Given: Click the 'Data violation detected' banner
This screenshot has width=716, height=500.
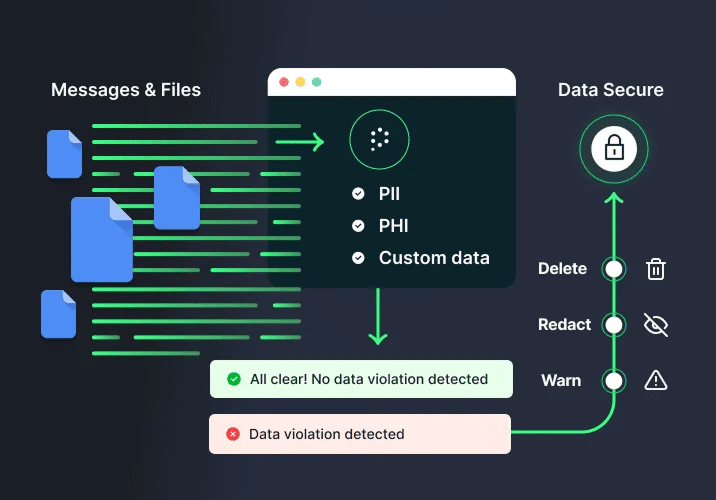Looking at the screenshot, I should point(360,434).
